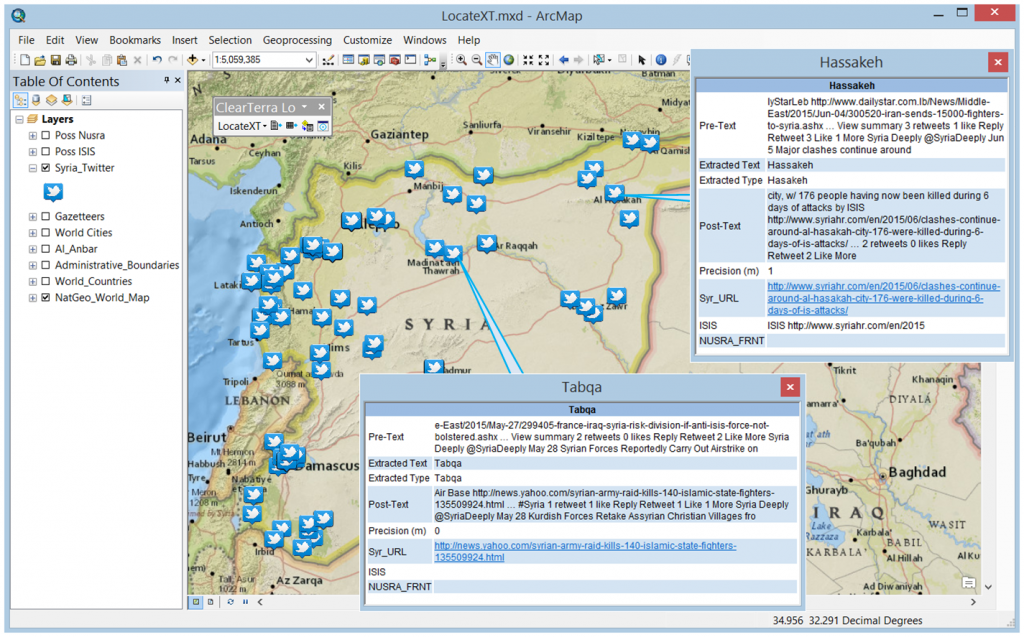Viewport: 1024px width, 637px height.
Task: Pin the Table Of Contents panel
Action: 167,80
